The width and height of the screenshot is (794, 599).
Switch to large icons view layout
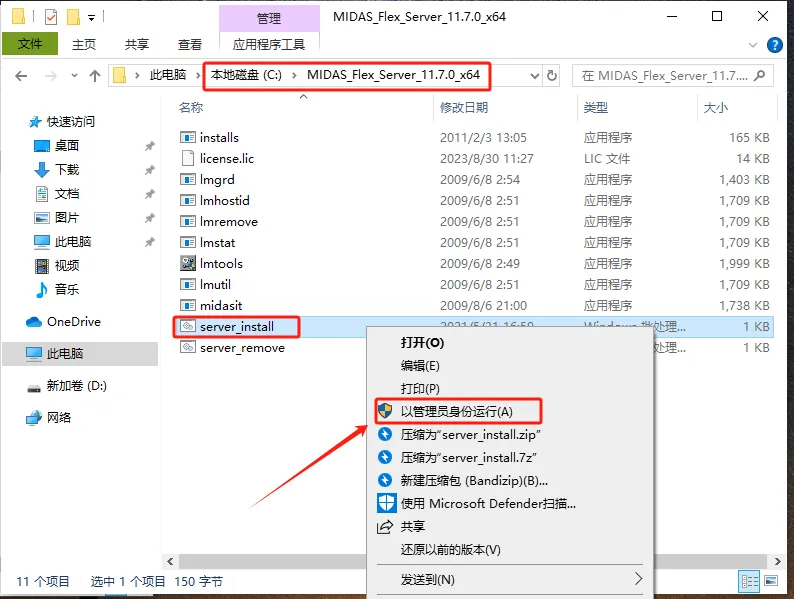(x=771, y=581)
